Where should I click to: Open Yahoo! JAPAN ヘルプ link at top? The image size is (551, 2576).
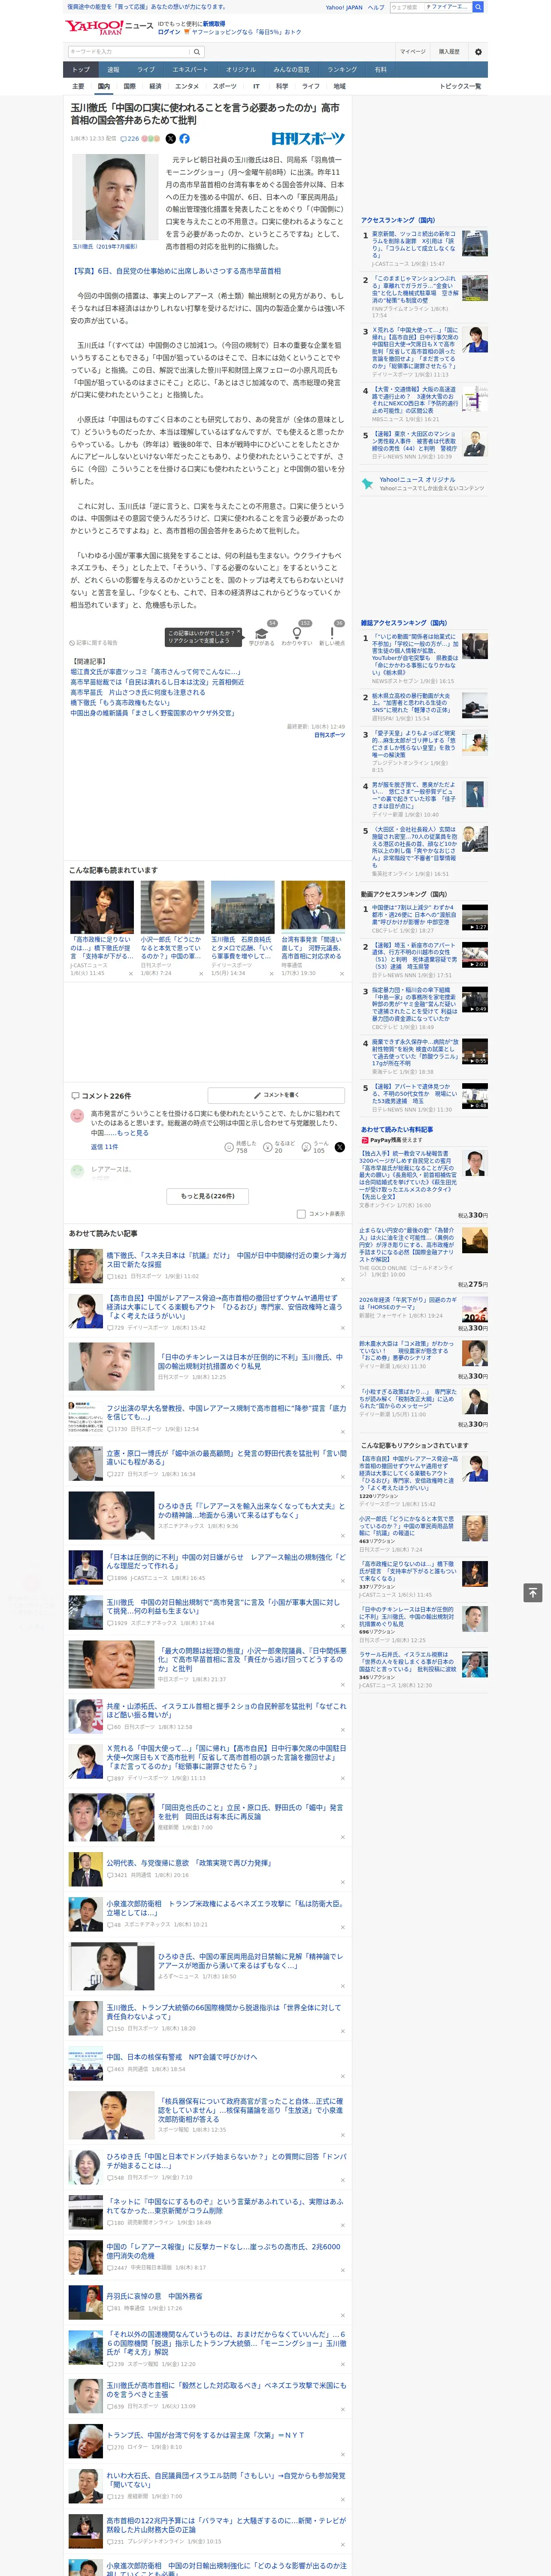(376, 7)
